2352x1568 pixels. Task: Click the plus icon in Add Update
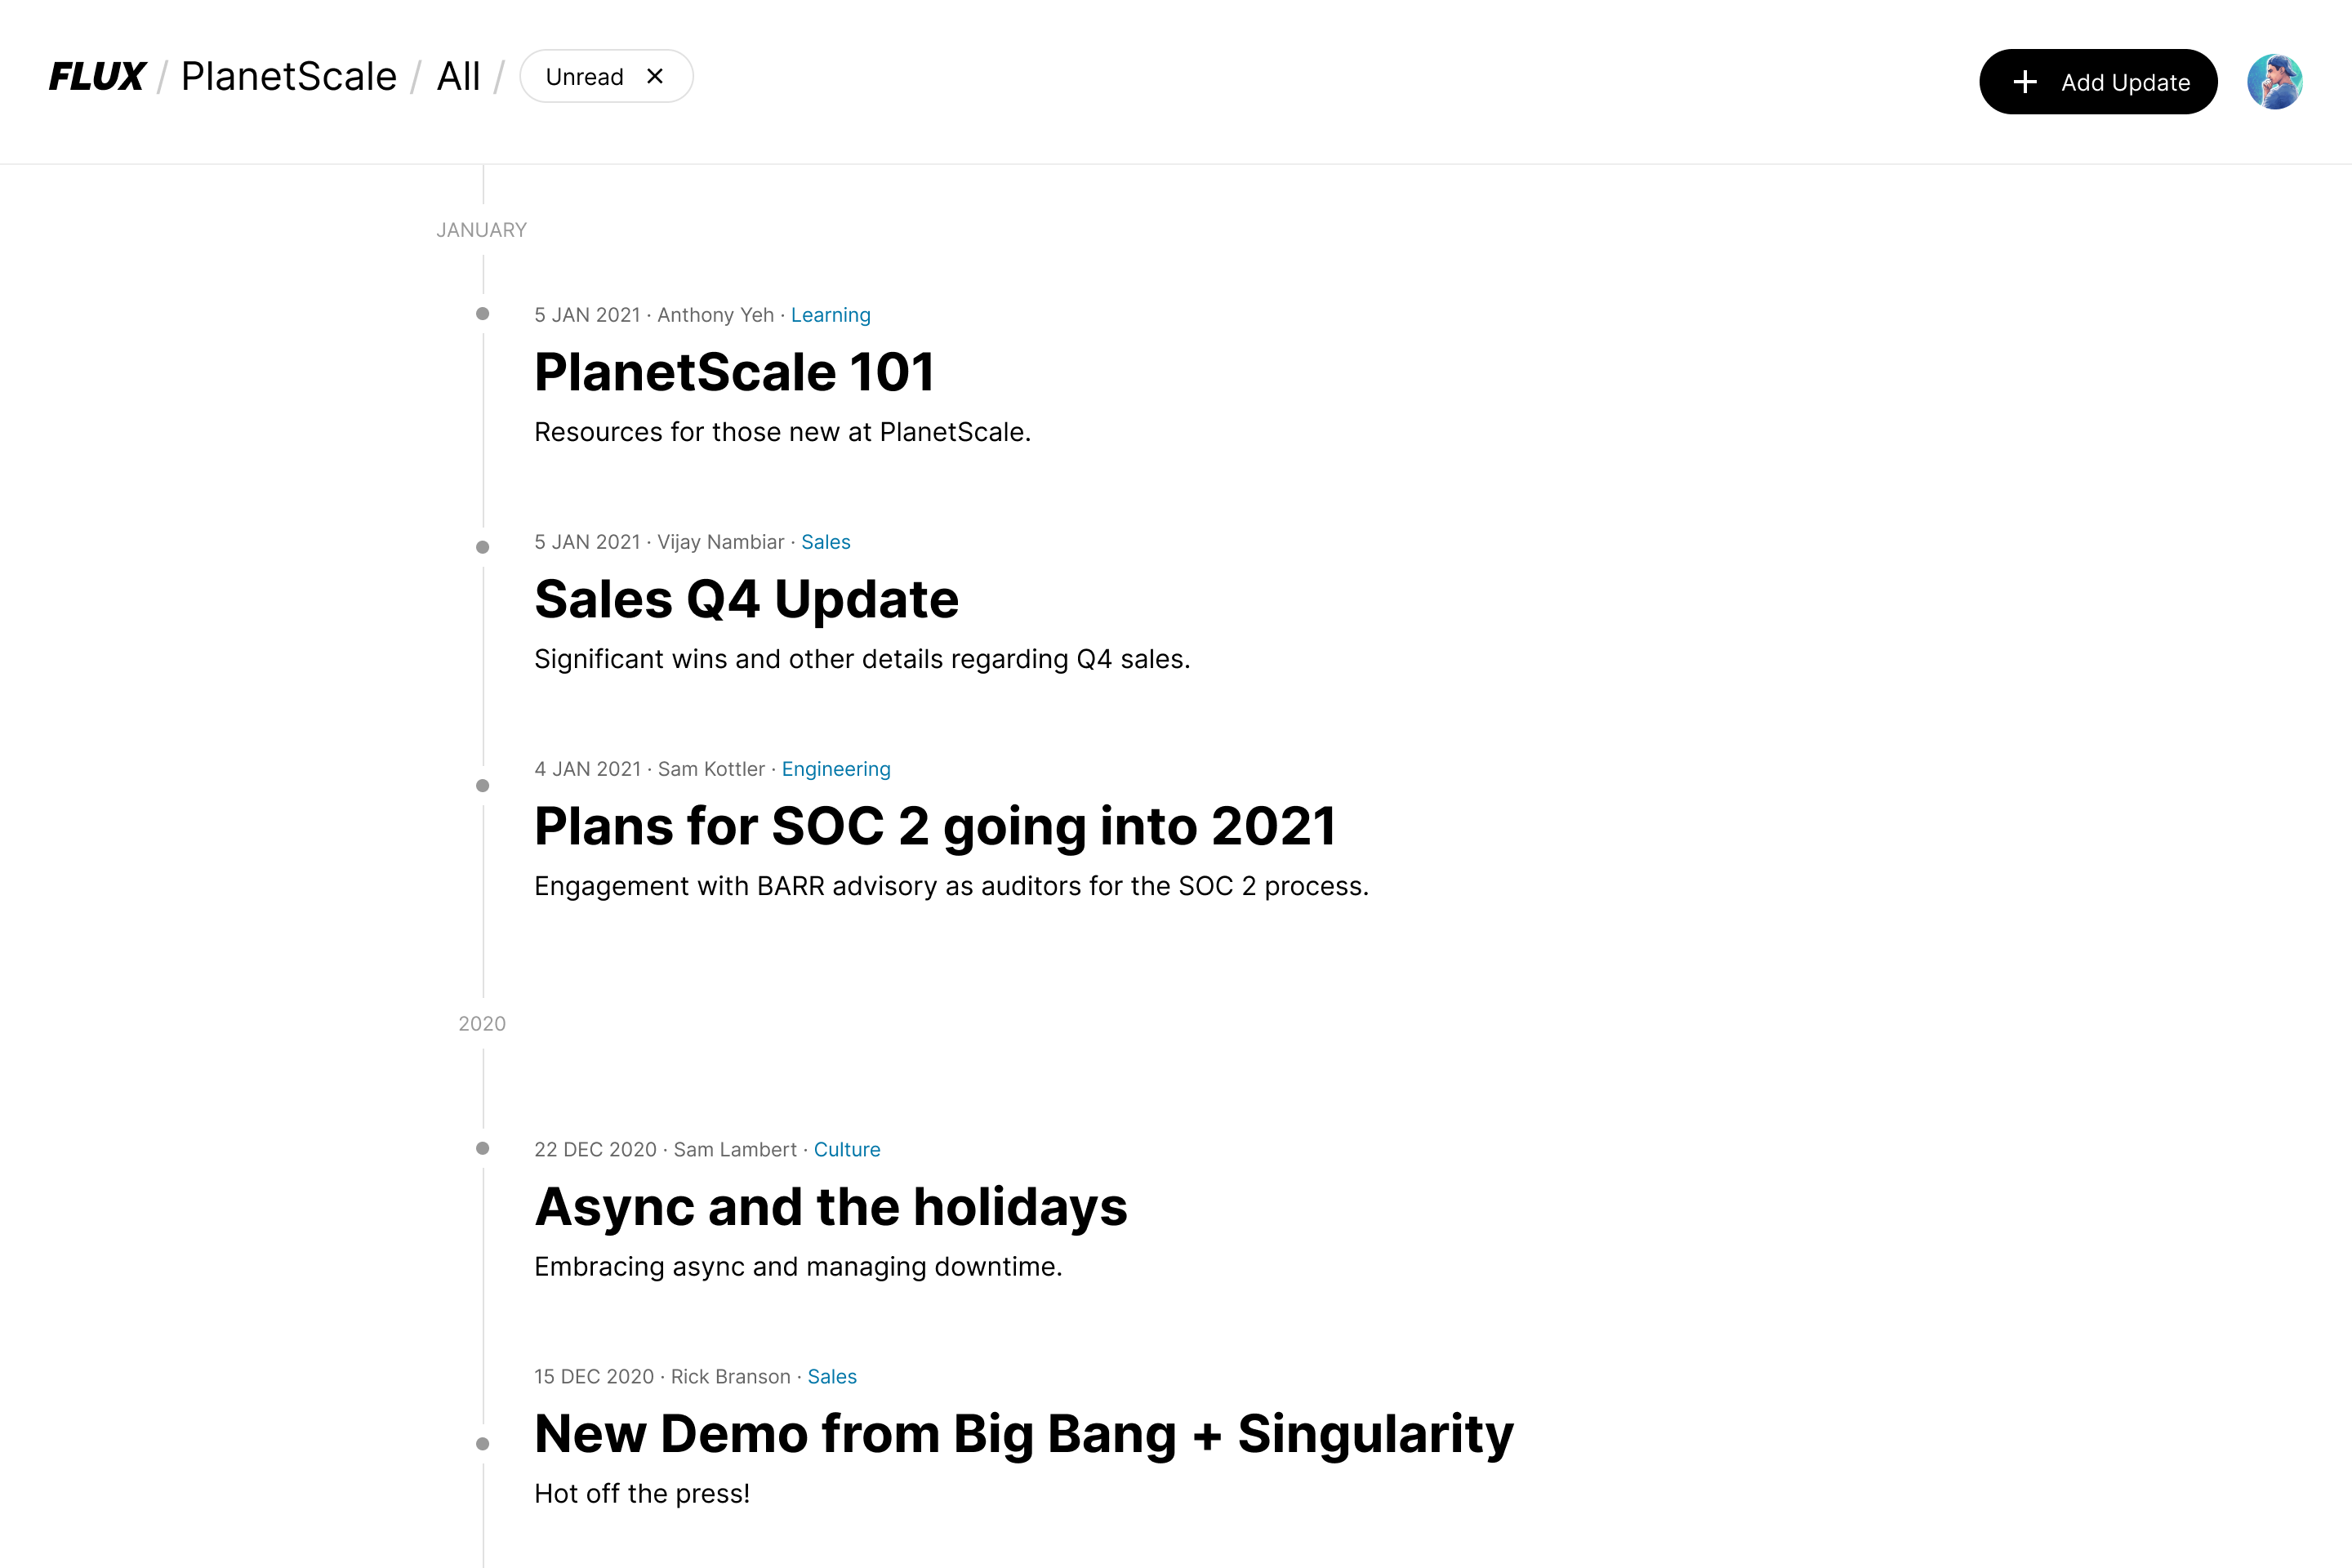click(2025, 82)
